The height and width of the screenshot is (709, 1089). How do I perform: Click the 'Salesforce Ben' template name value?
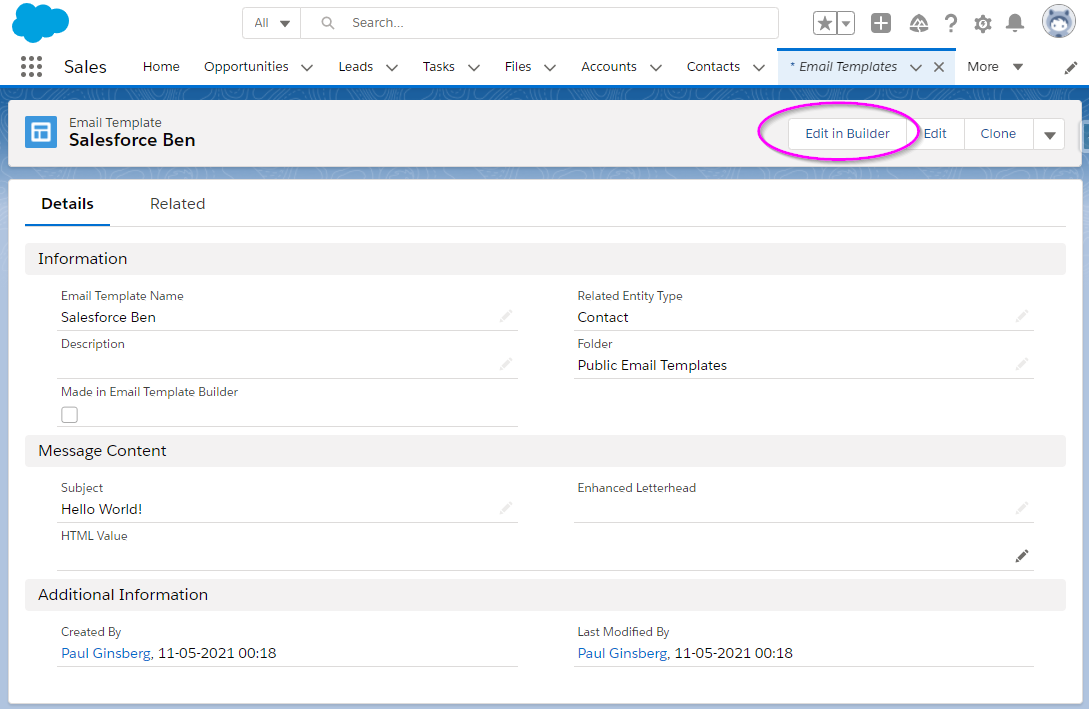108,317
